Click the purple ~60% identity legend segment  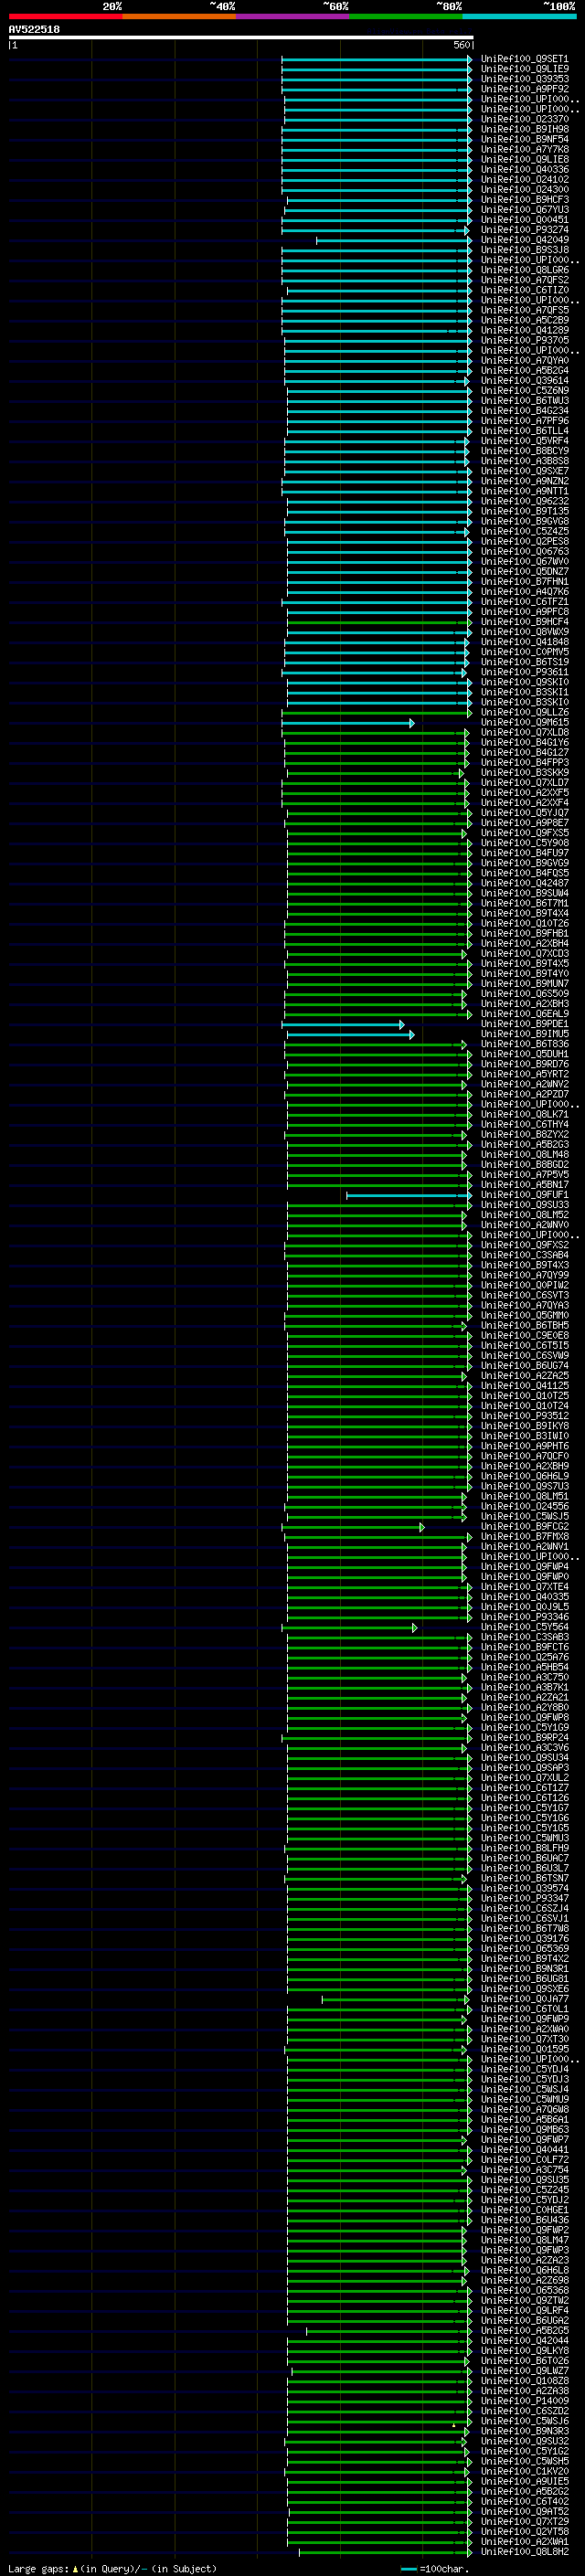pyautogui.click(x=292, y=16)
